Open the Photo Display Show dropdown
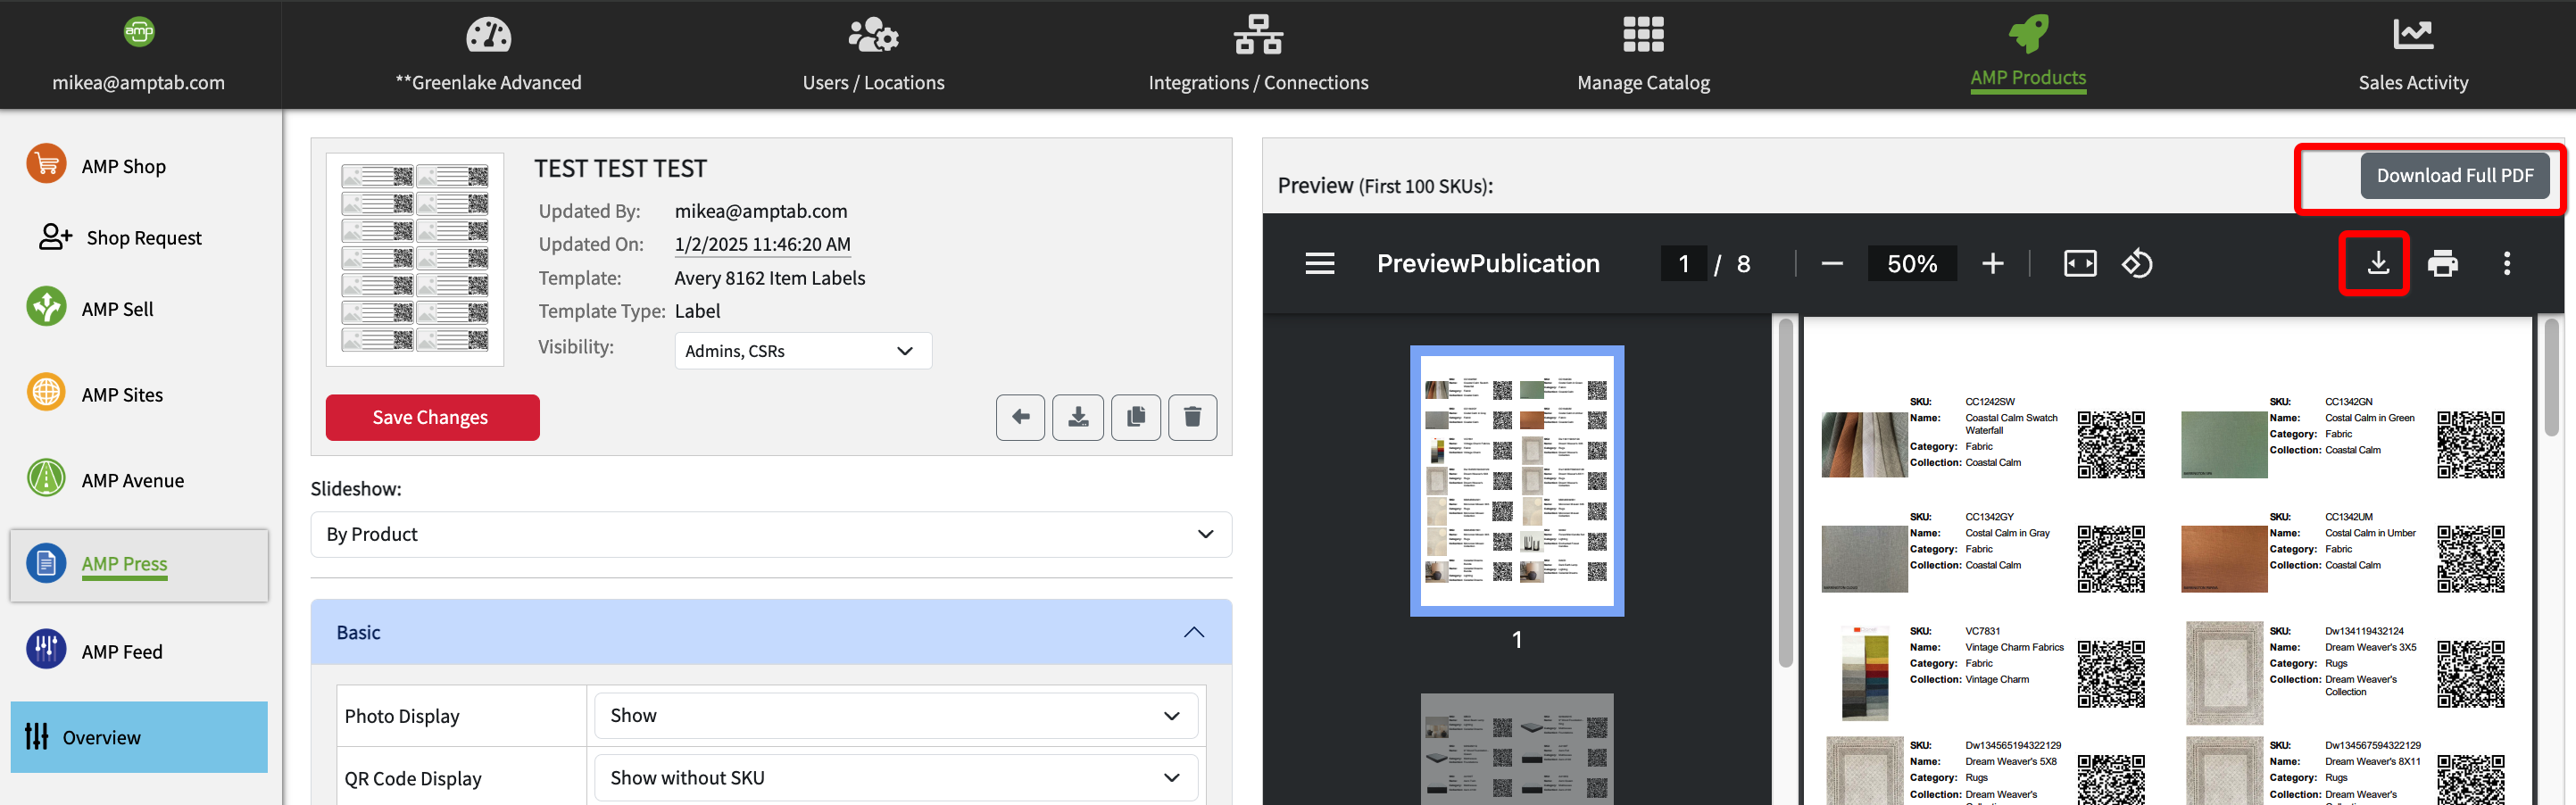The image size is (2576, 805). click(896, 715)
